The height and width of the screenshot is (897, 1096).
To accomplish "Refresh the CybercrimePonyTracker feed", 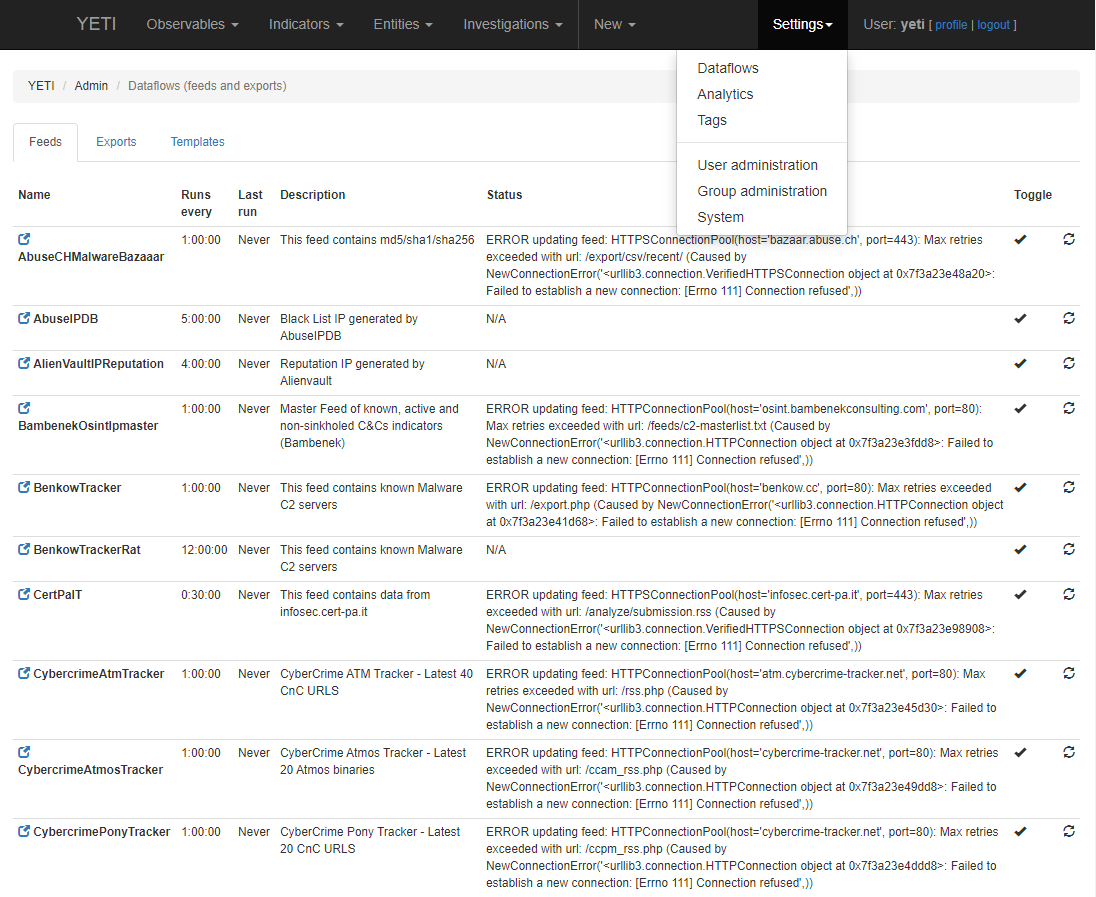I will point(1069,831).
